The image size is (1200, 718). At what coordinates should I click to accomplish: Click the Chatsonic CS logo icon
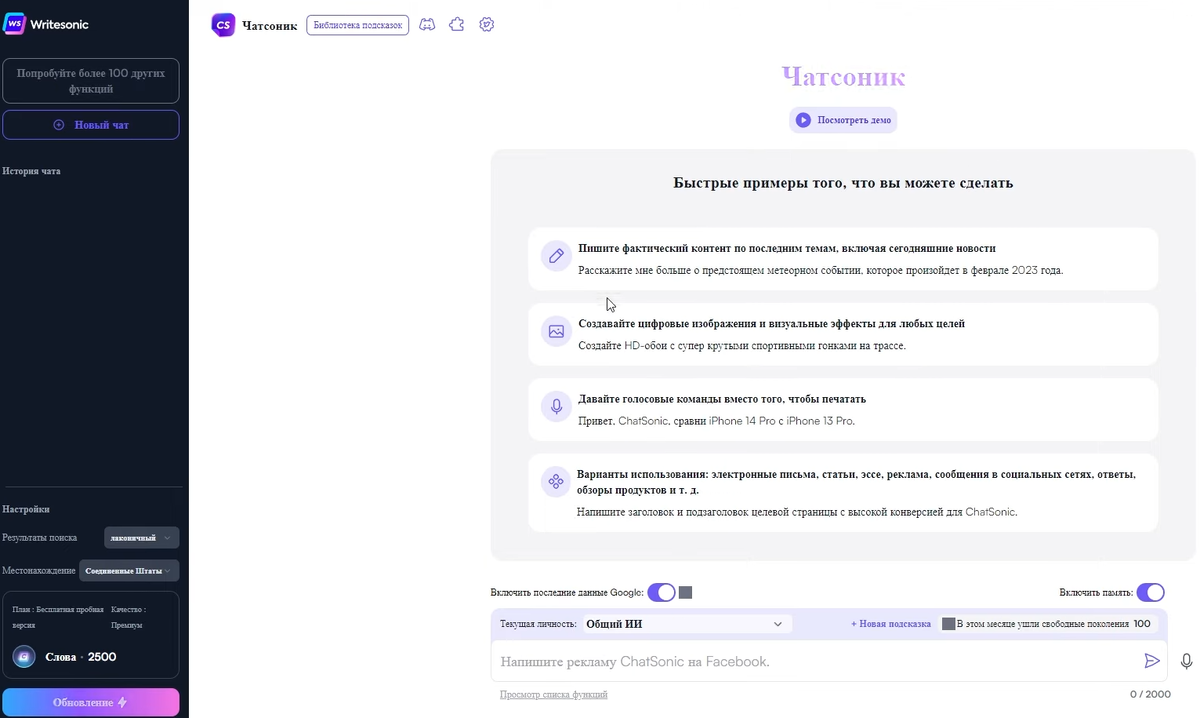(x=223, y=25)
